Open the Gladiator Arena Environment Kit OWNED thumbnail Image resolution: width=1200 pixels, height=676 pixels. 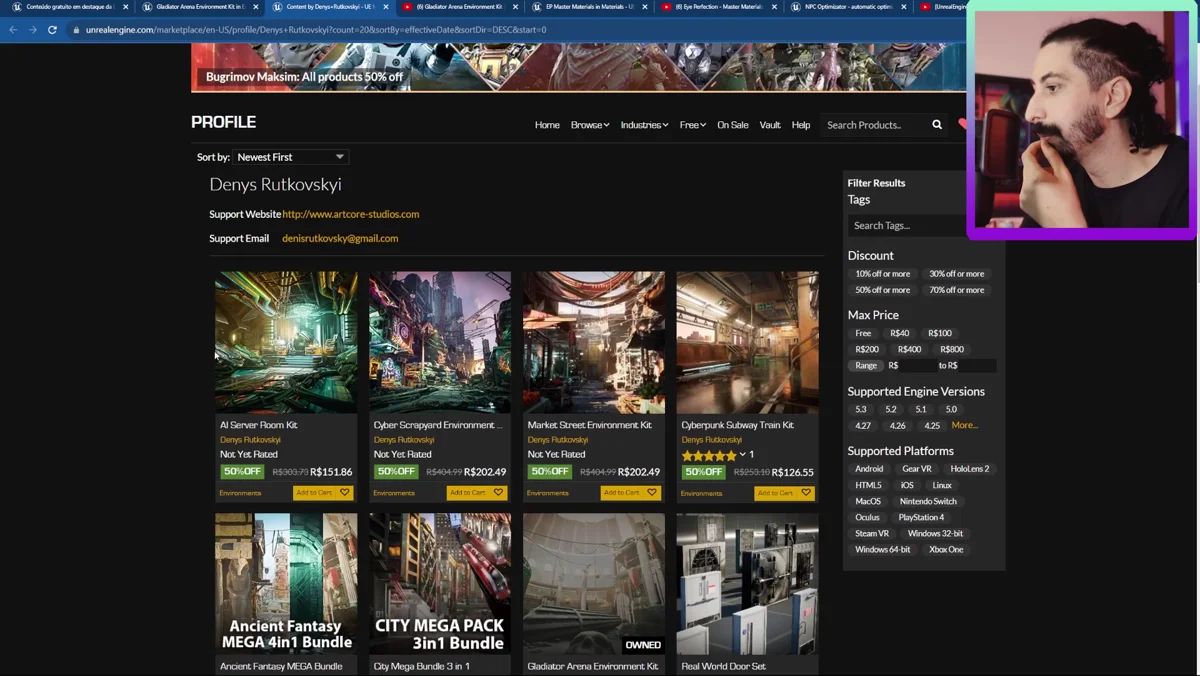(x=594, y=584)
